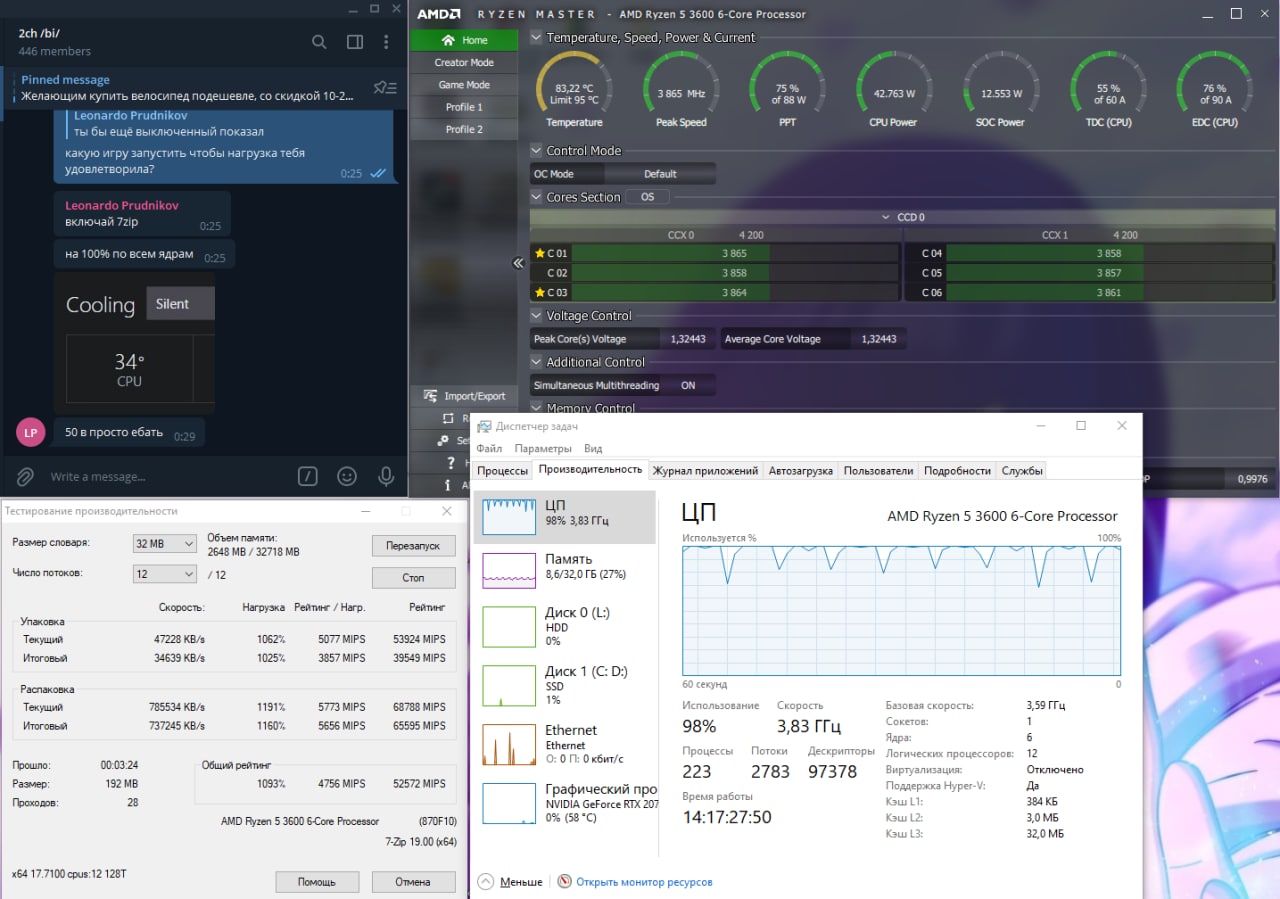Image resolution: width=1280 pixels, height=899 pixels.
Task: Collapse the Temperature, Speed, Power & Current section
Action: tap(537, 38)
